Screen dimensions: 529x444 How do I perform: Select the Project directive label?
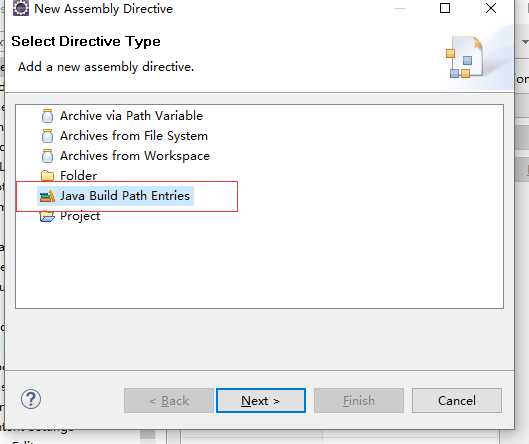point(80,216)
